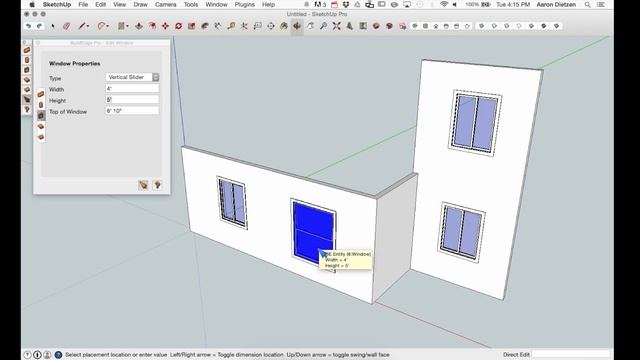Pick the Eraser tool
Image resolution: width=640 pixels, height=360 pixels.
(67, 26)
